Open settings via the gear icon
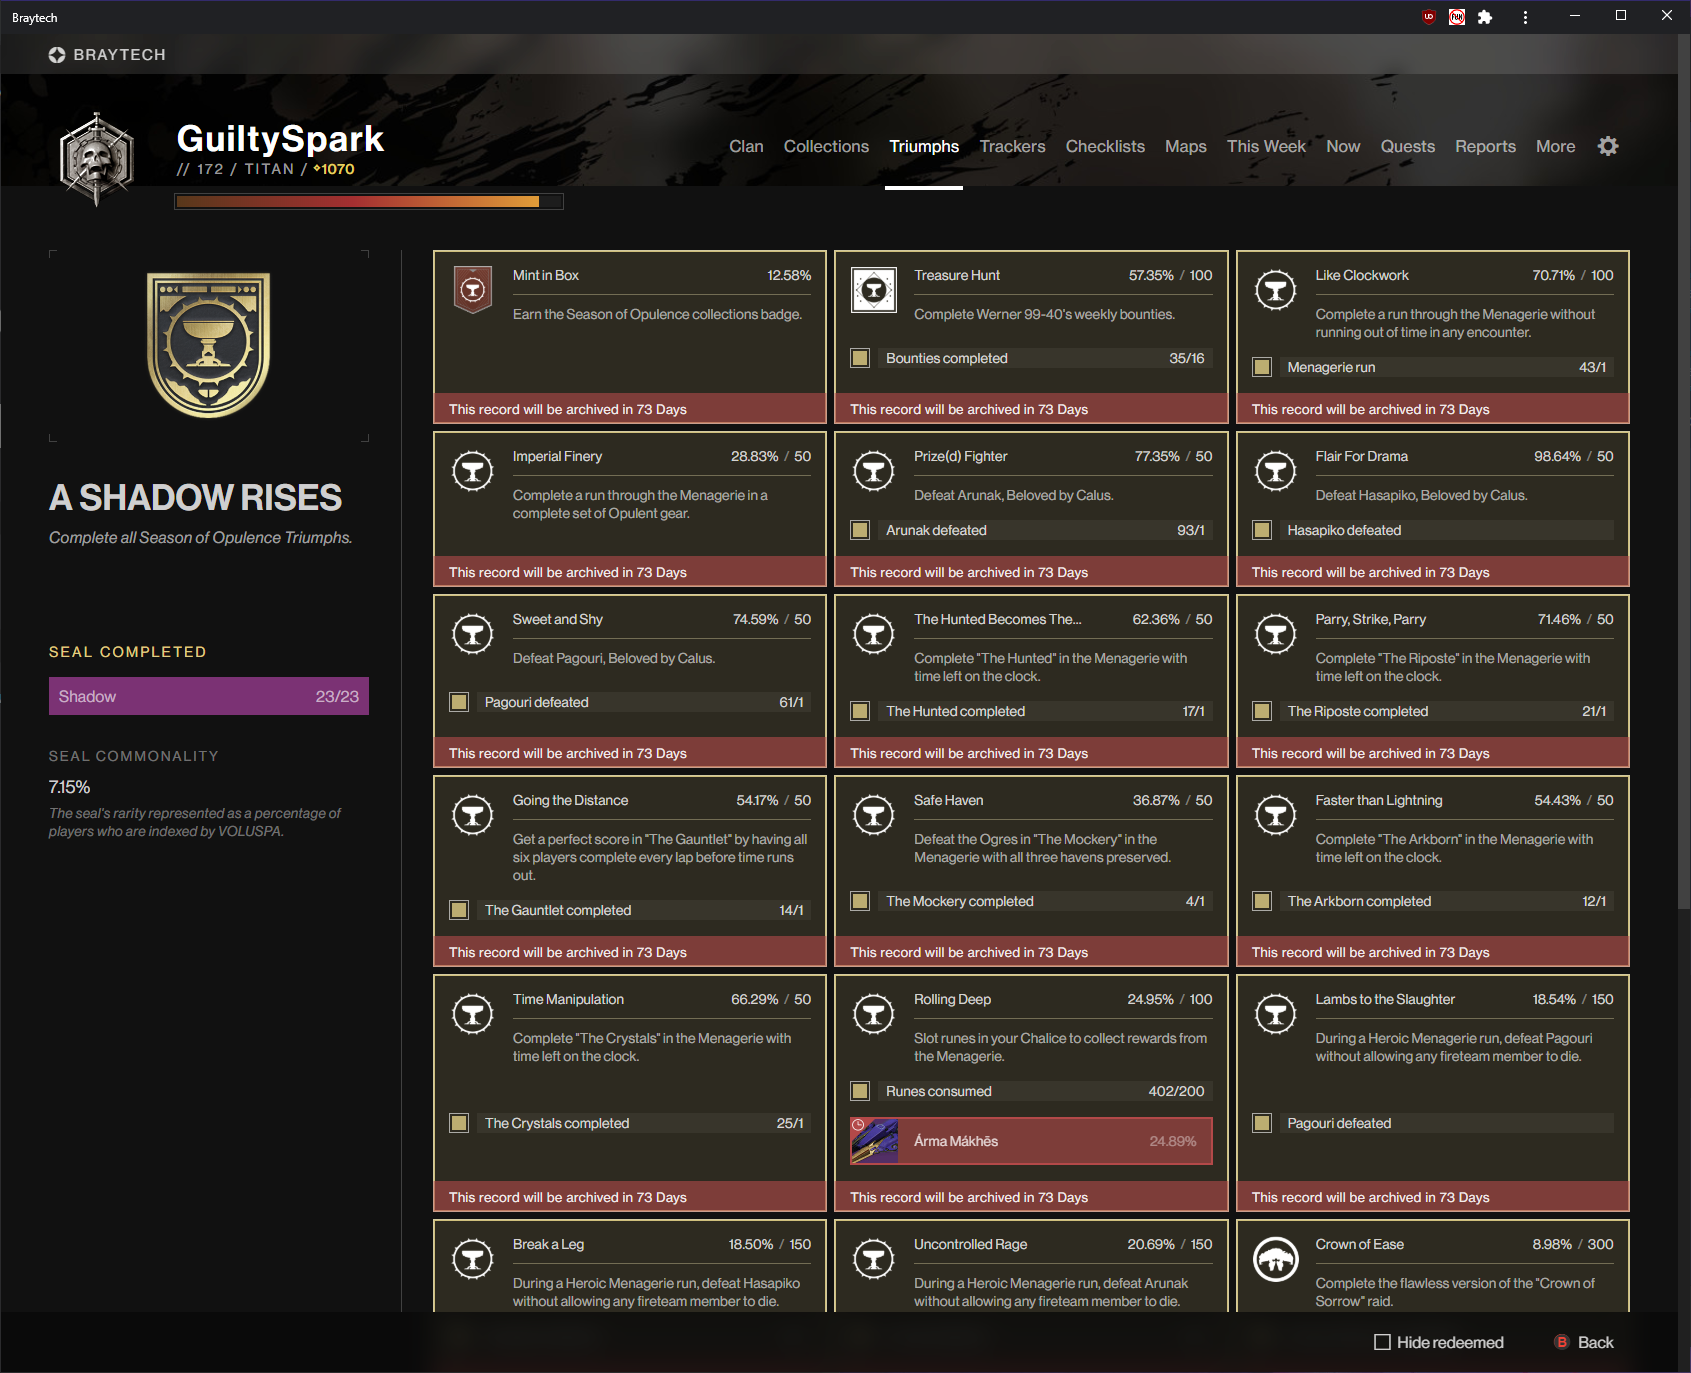This screenshot has width=1691, height=1373. [x=1608, y=146]
